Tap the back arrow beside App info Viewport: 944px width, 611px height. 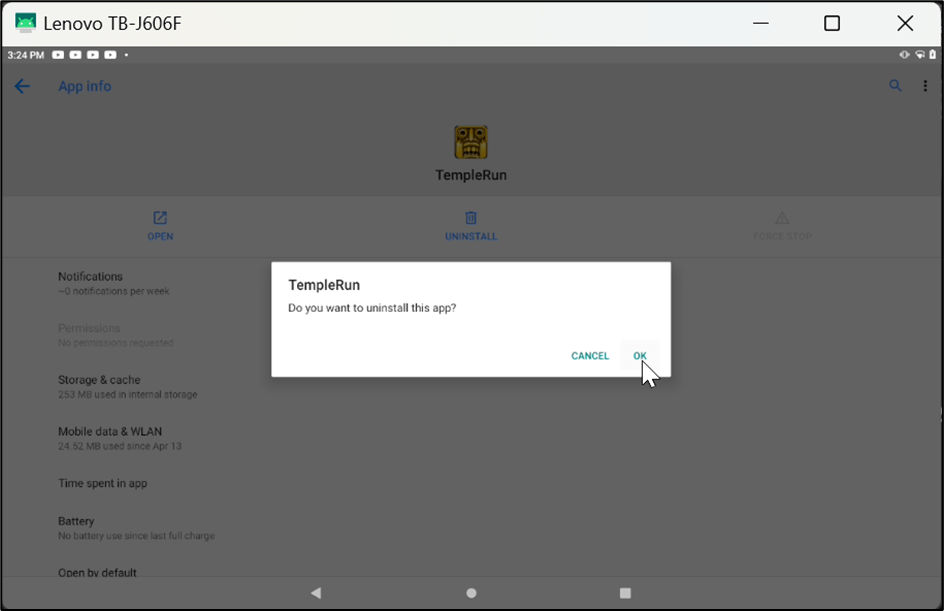[x=22, y=87]
